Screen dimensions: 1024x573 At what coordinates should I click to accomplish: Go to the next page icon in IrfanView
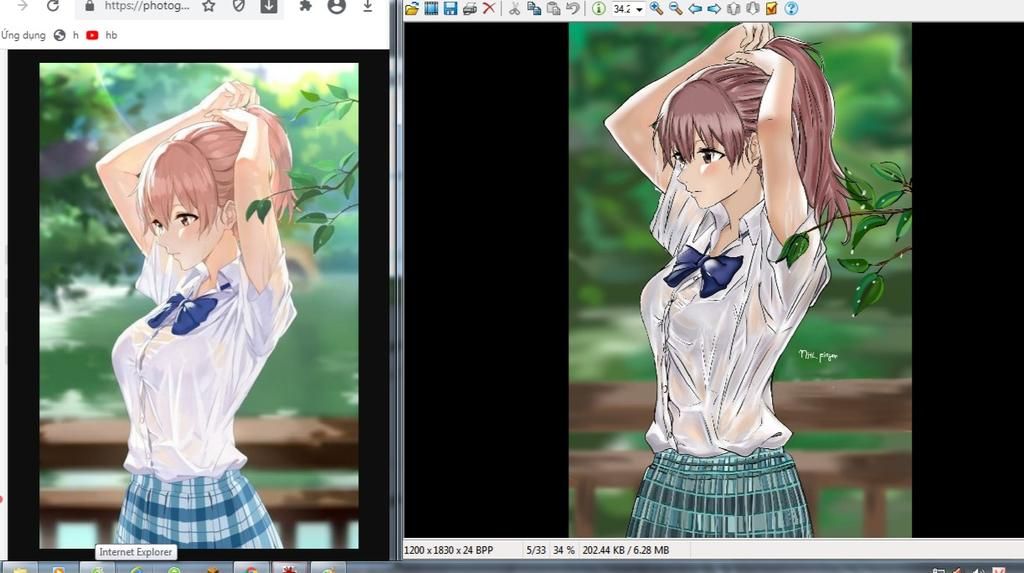752,8
